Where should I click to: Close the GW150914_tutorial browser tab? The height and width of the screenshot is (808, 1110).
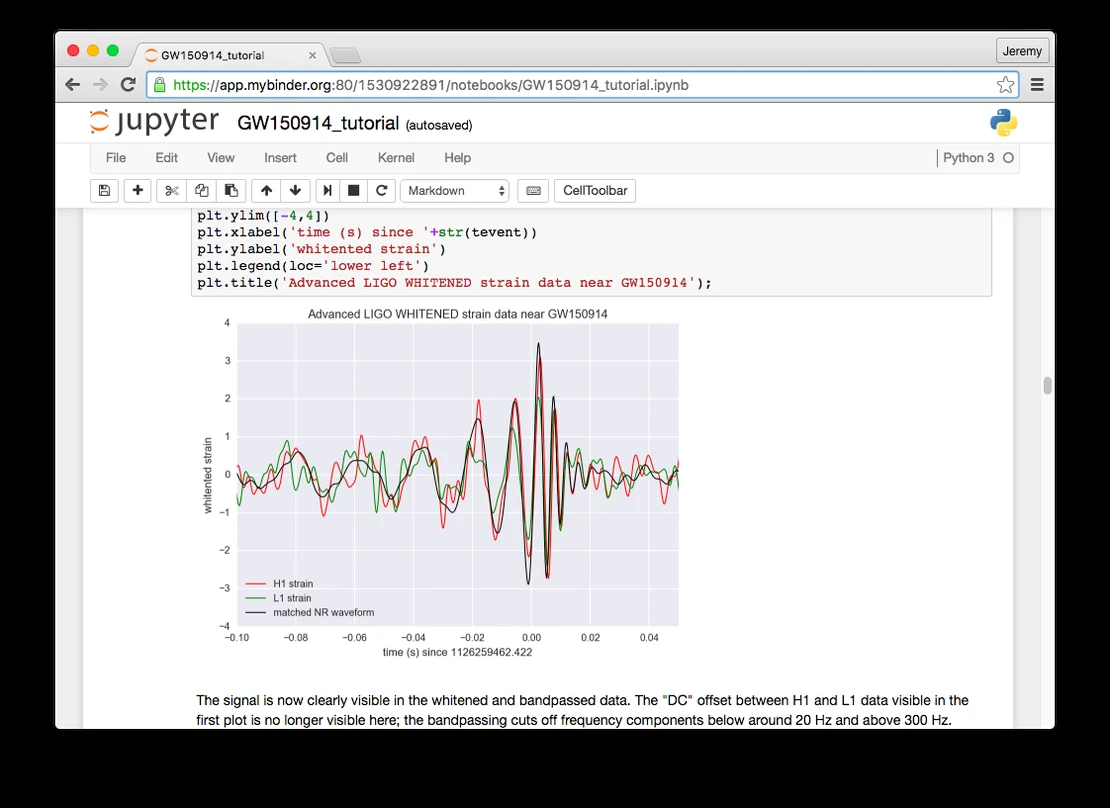click(x=312, y=55)
